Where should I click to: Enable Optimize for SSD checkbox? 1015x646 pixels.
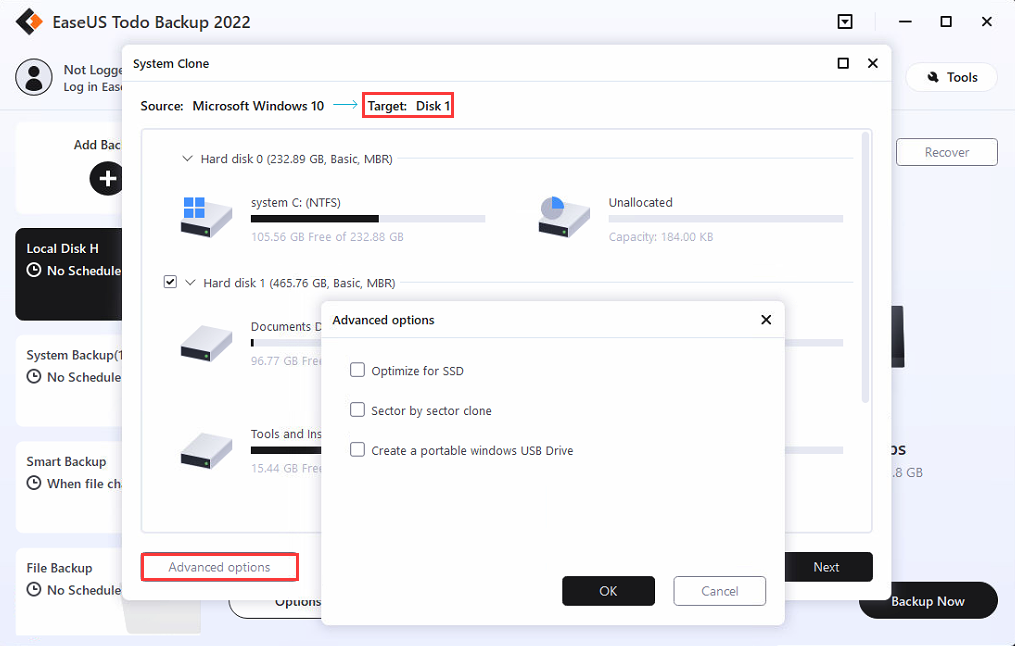click(357, 370)
